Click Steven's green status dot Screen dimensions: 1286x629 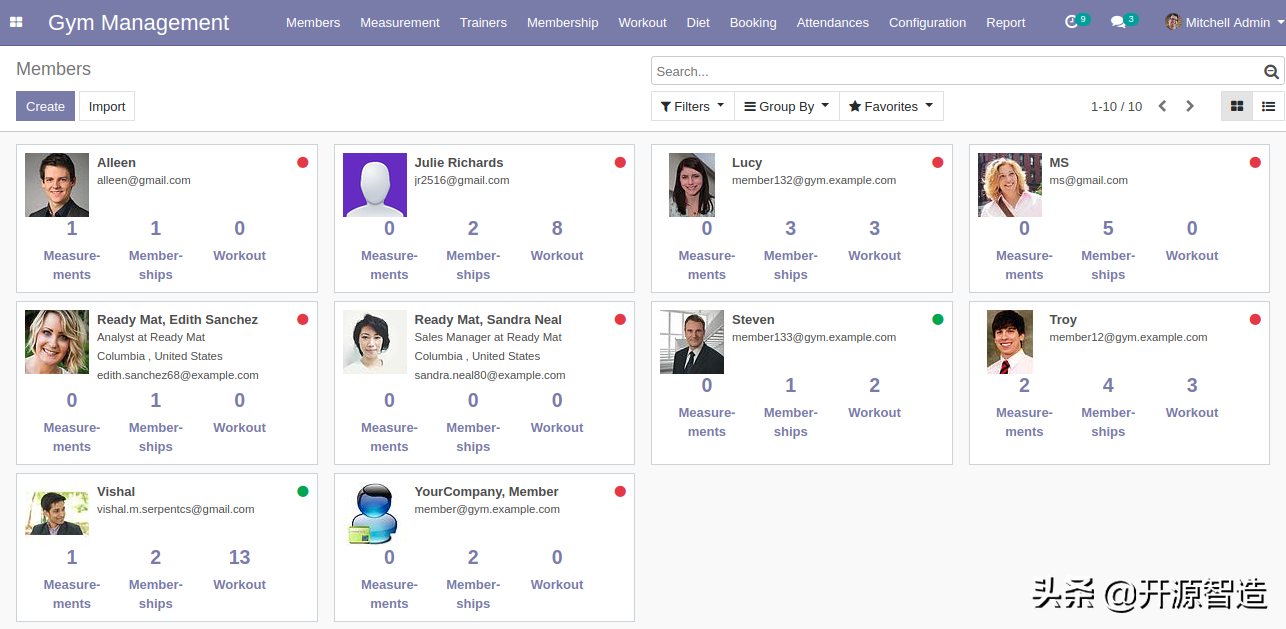(x=938, y=320)
